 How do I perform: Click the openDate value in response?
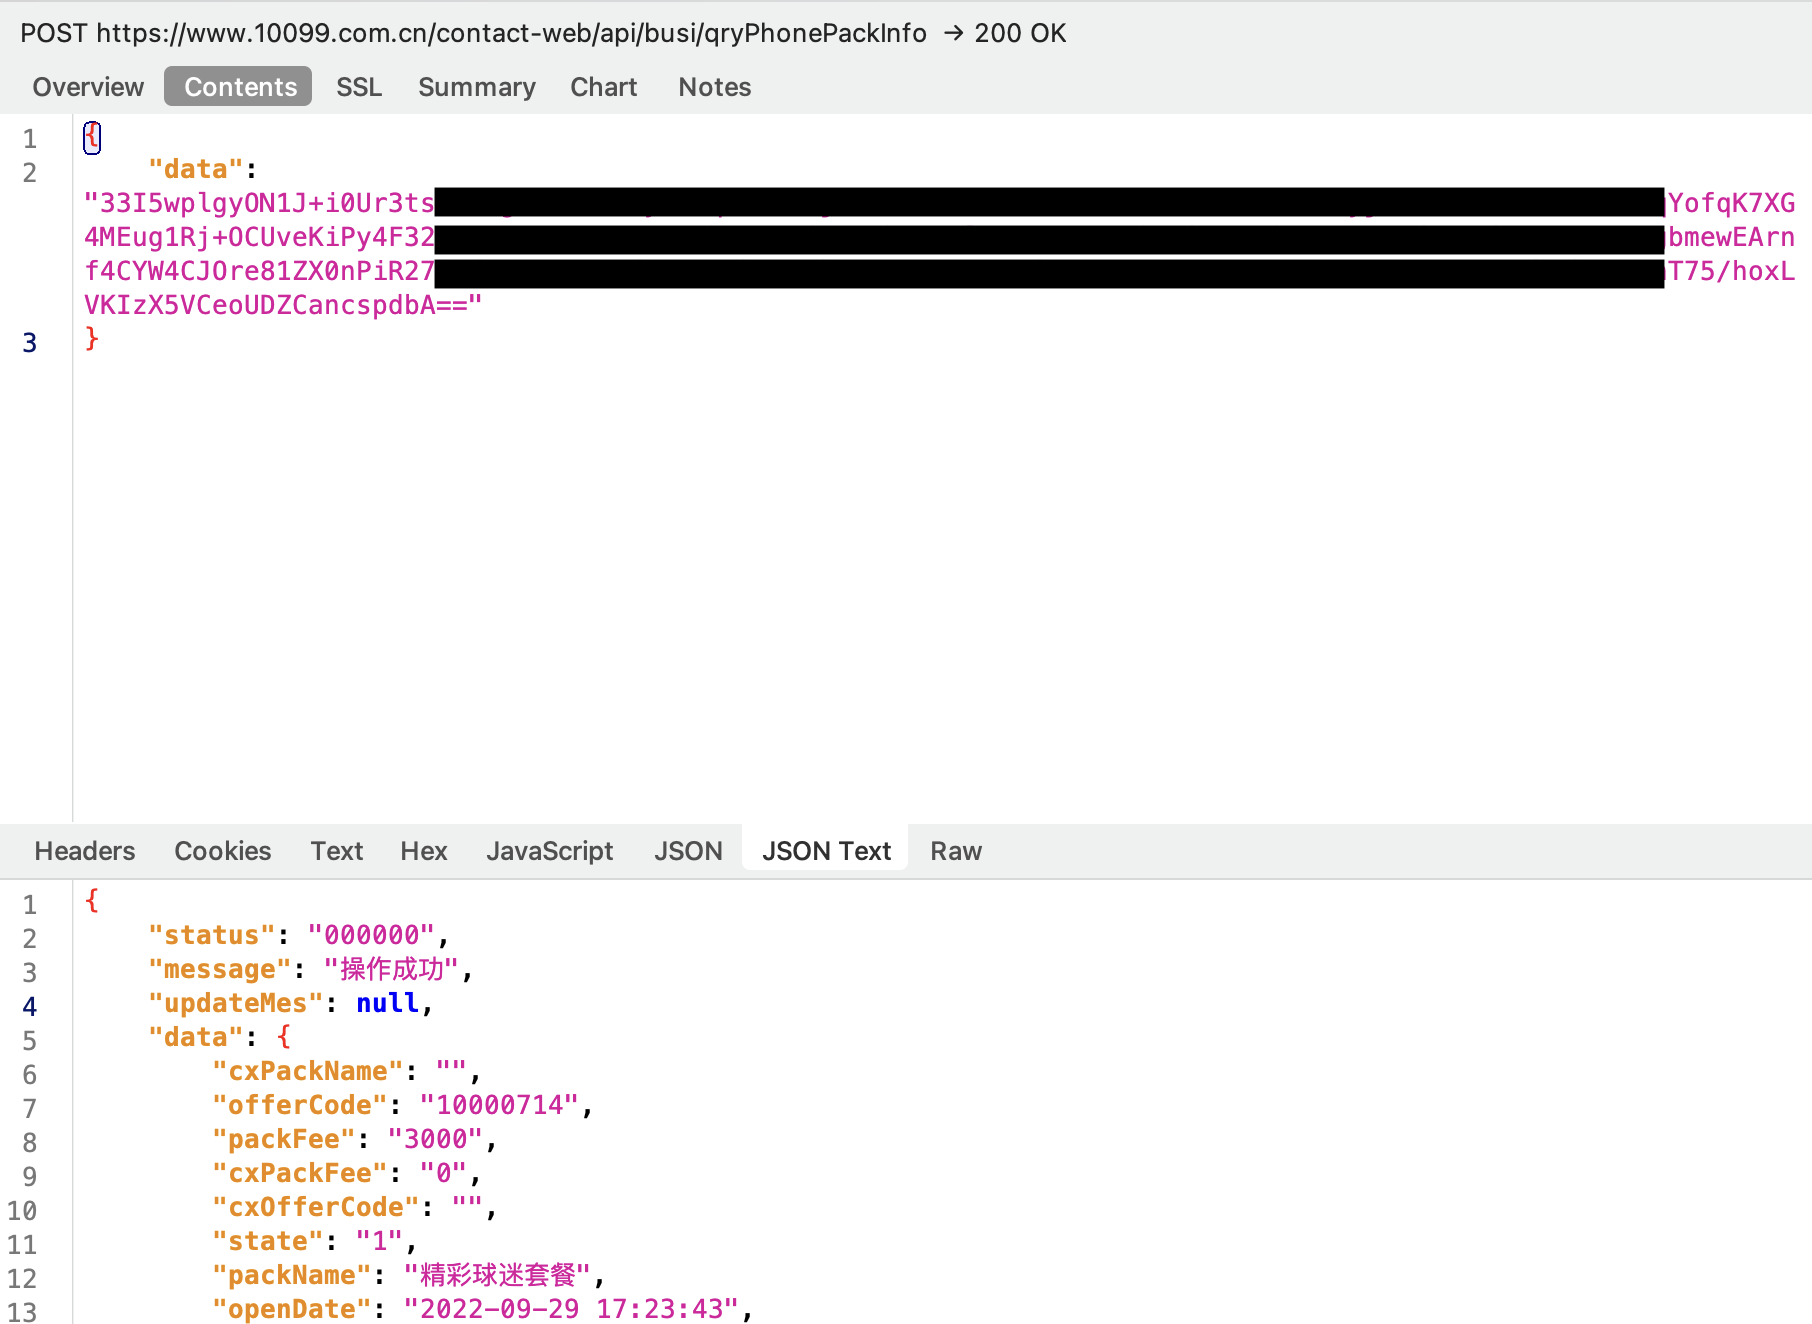coord(571,1309)
